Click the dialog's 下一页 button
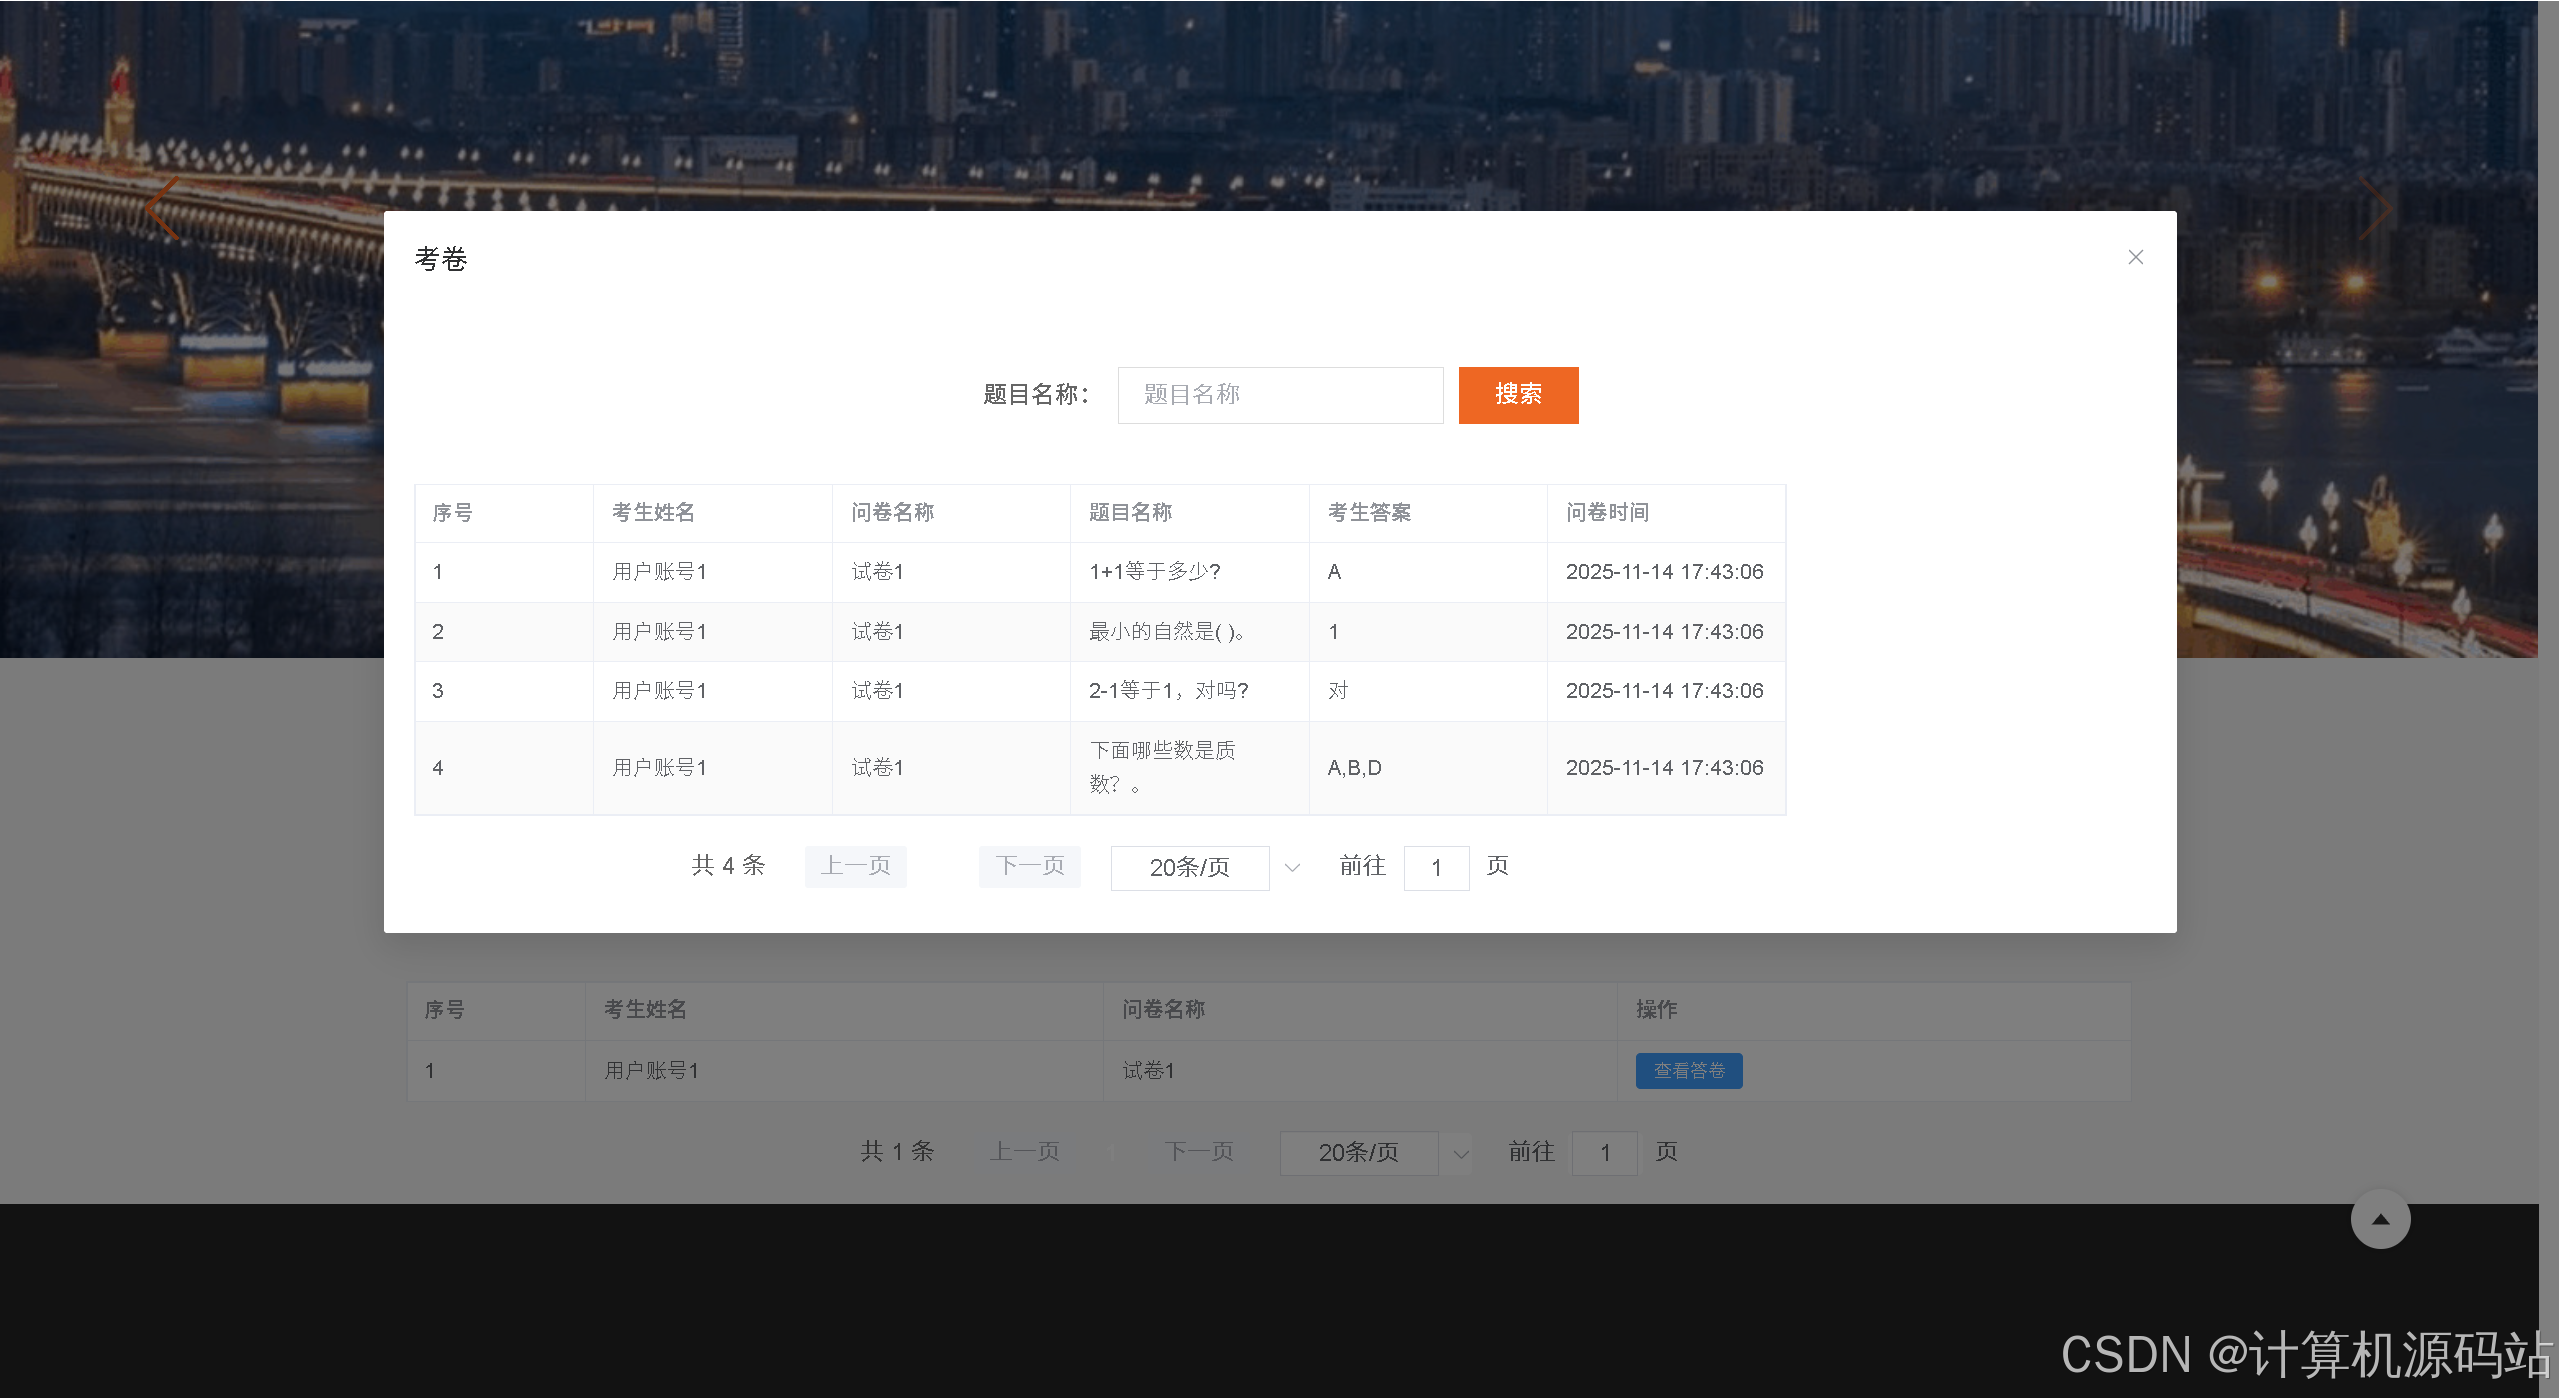 pyautogui.click(x=1030, y=866)
